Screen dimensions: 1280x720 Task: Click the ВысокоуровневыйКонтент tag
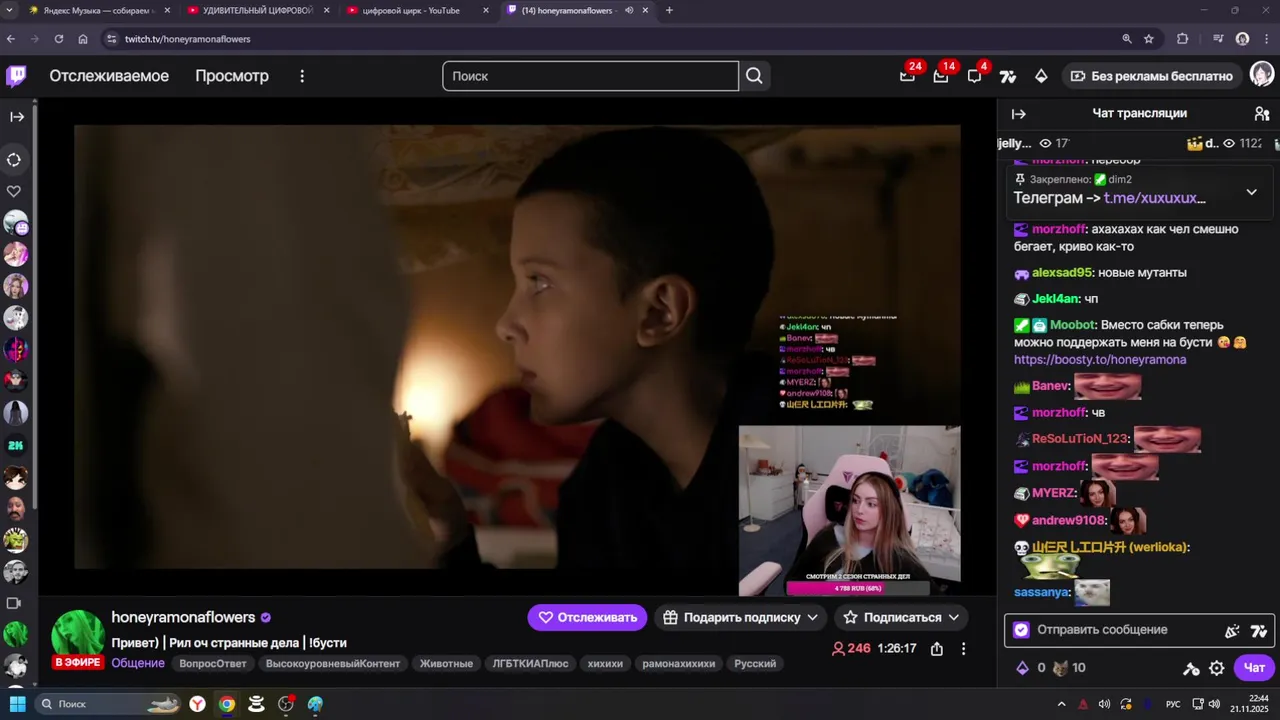pos(333,664)
